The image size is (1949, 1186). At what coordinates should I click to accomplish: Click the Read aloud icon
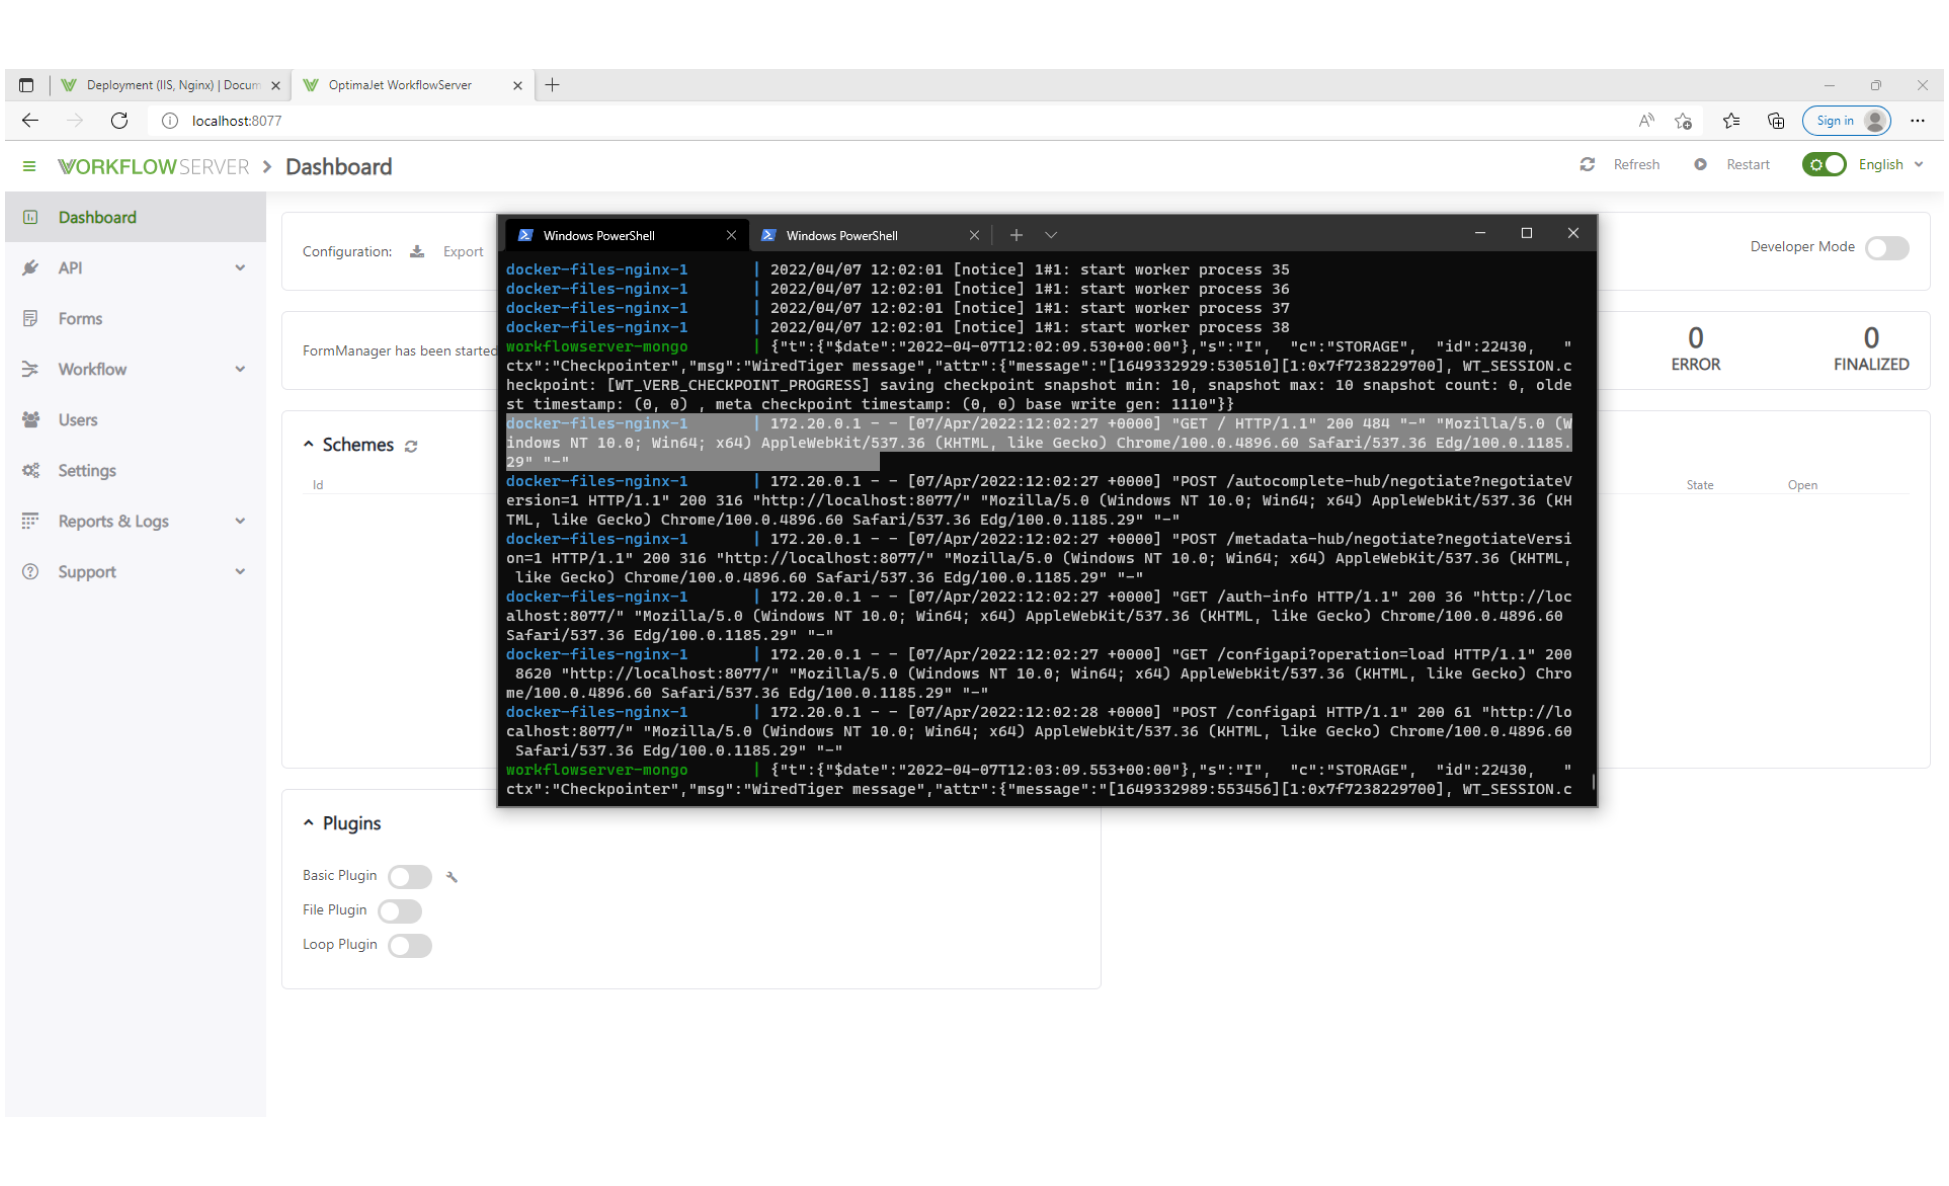pos(1646,120)
